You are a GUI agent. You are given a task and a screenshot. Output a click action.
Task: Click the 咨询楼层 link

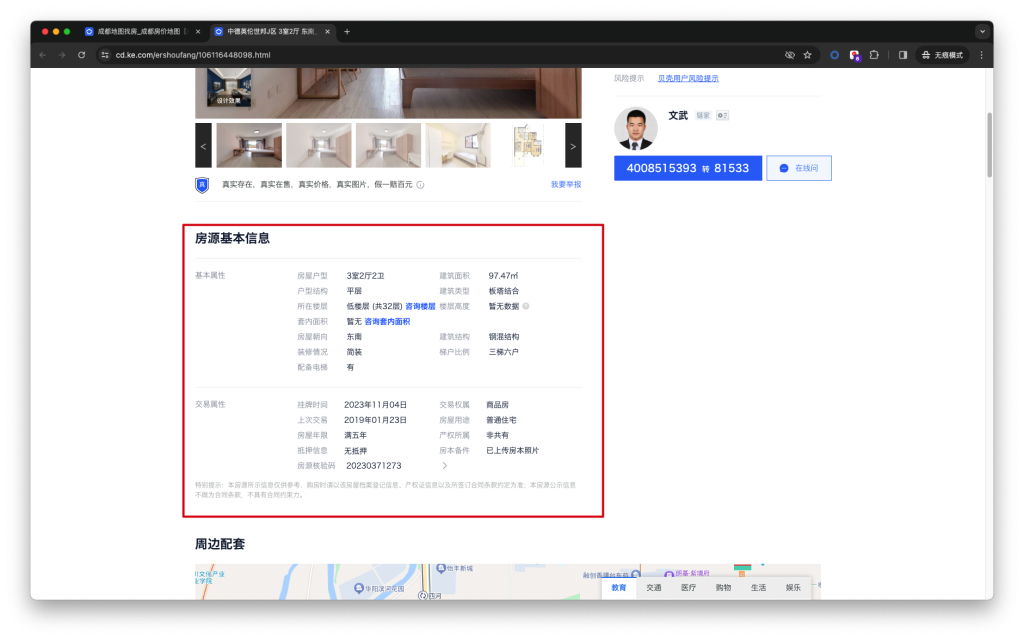[420, 306]
